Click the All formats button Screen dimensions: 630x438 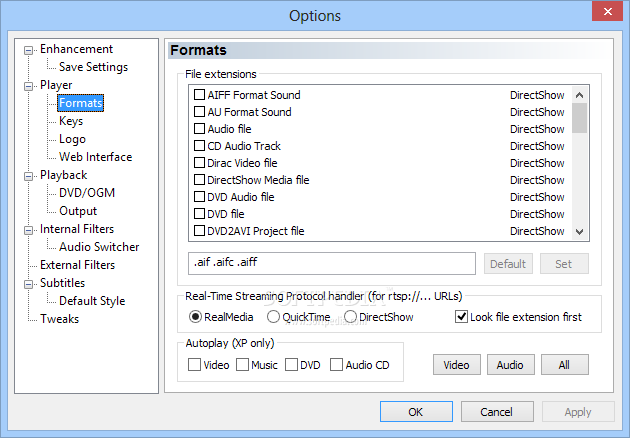[565, 364]
